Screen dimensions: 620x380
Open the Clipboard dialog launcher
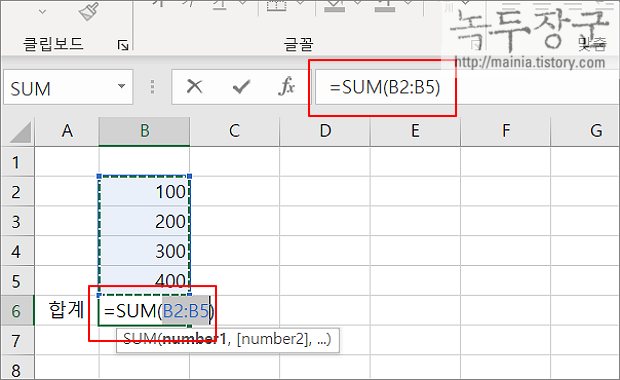coord(123,45)
